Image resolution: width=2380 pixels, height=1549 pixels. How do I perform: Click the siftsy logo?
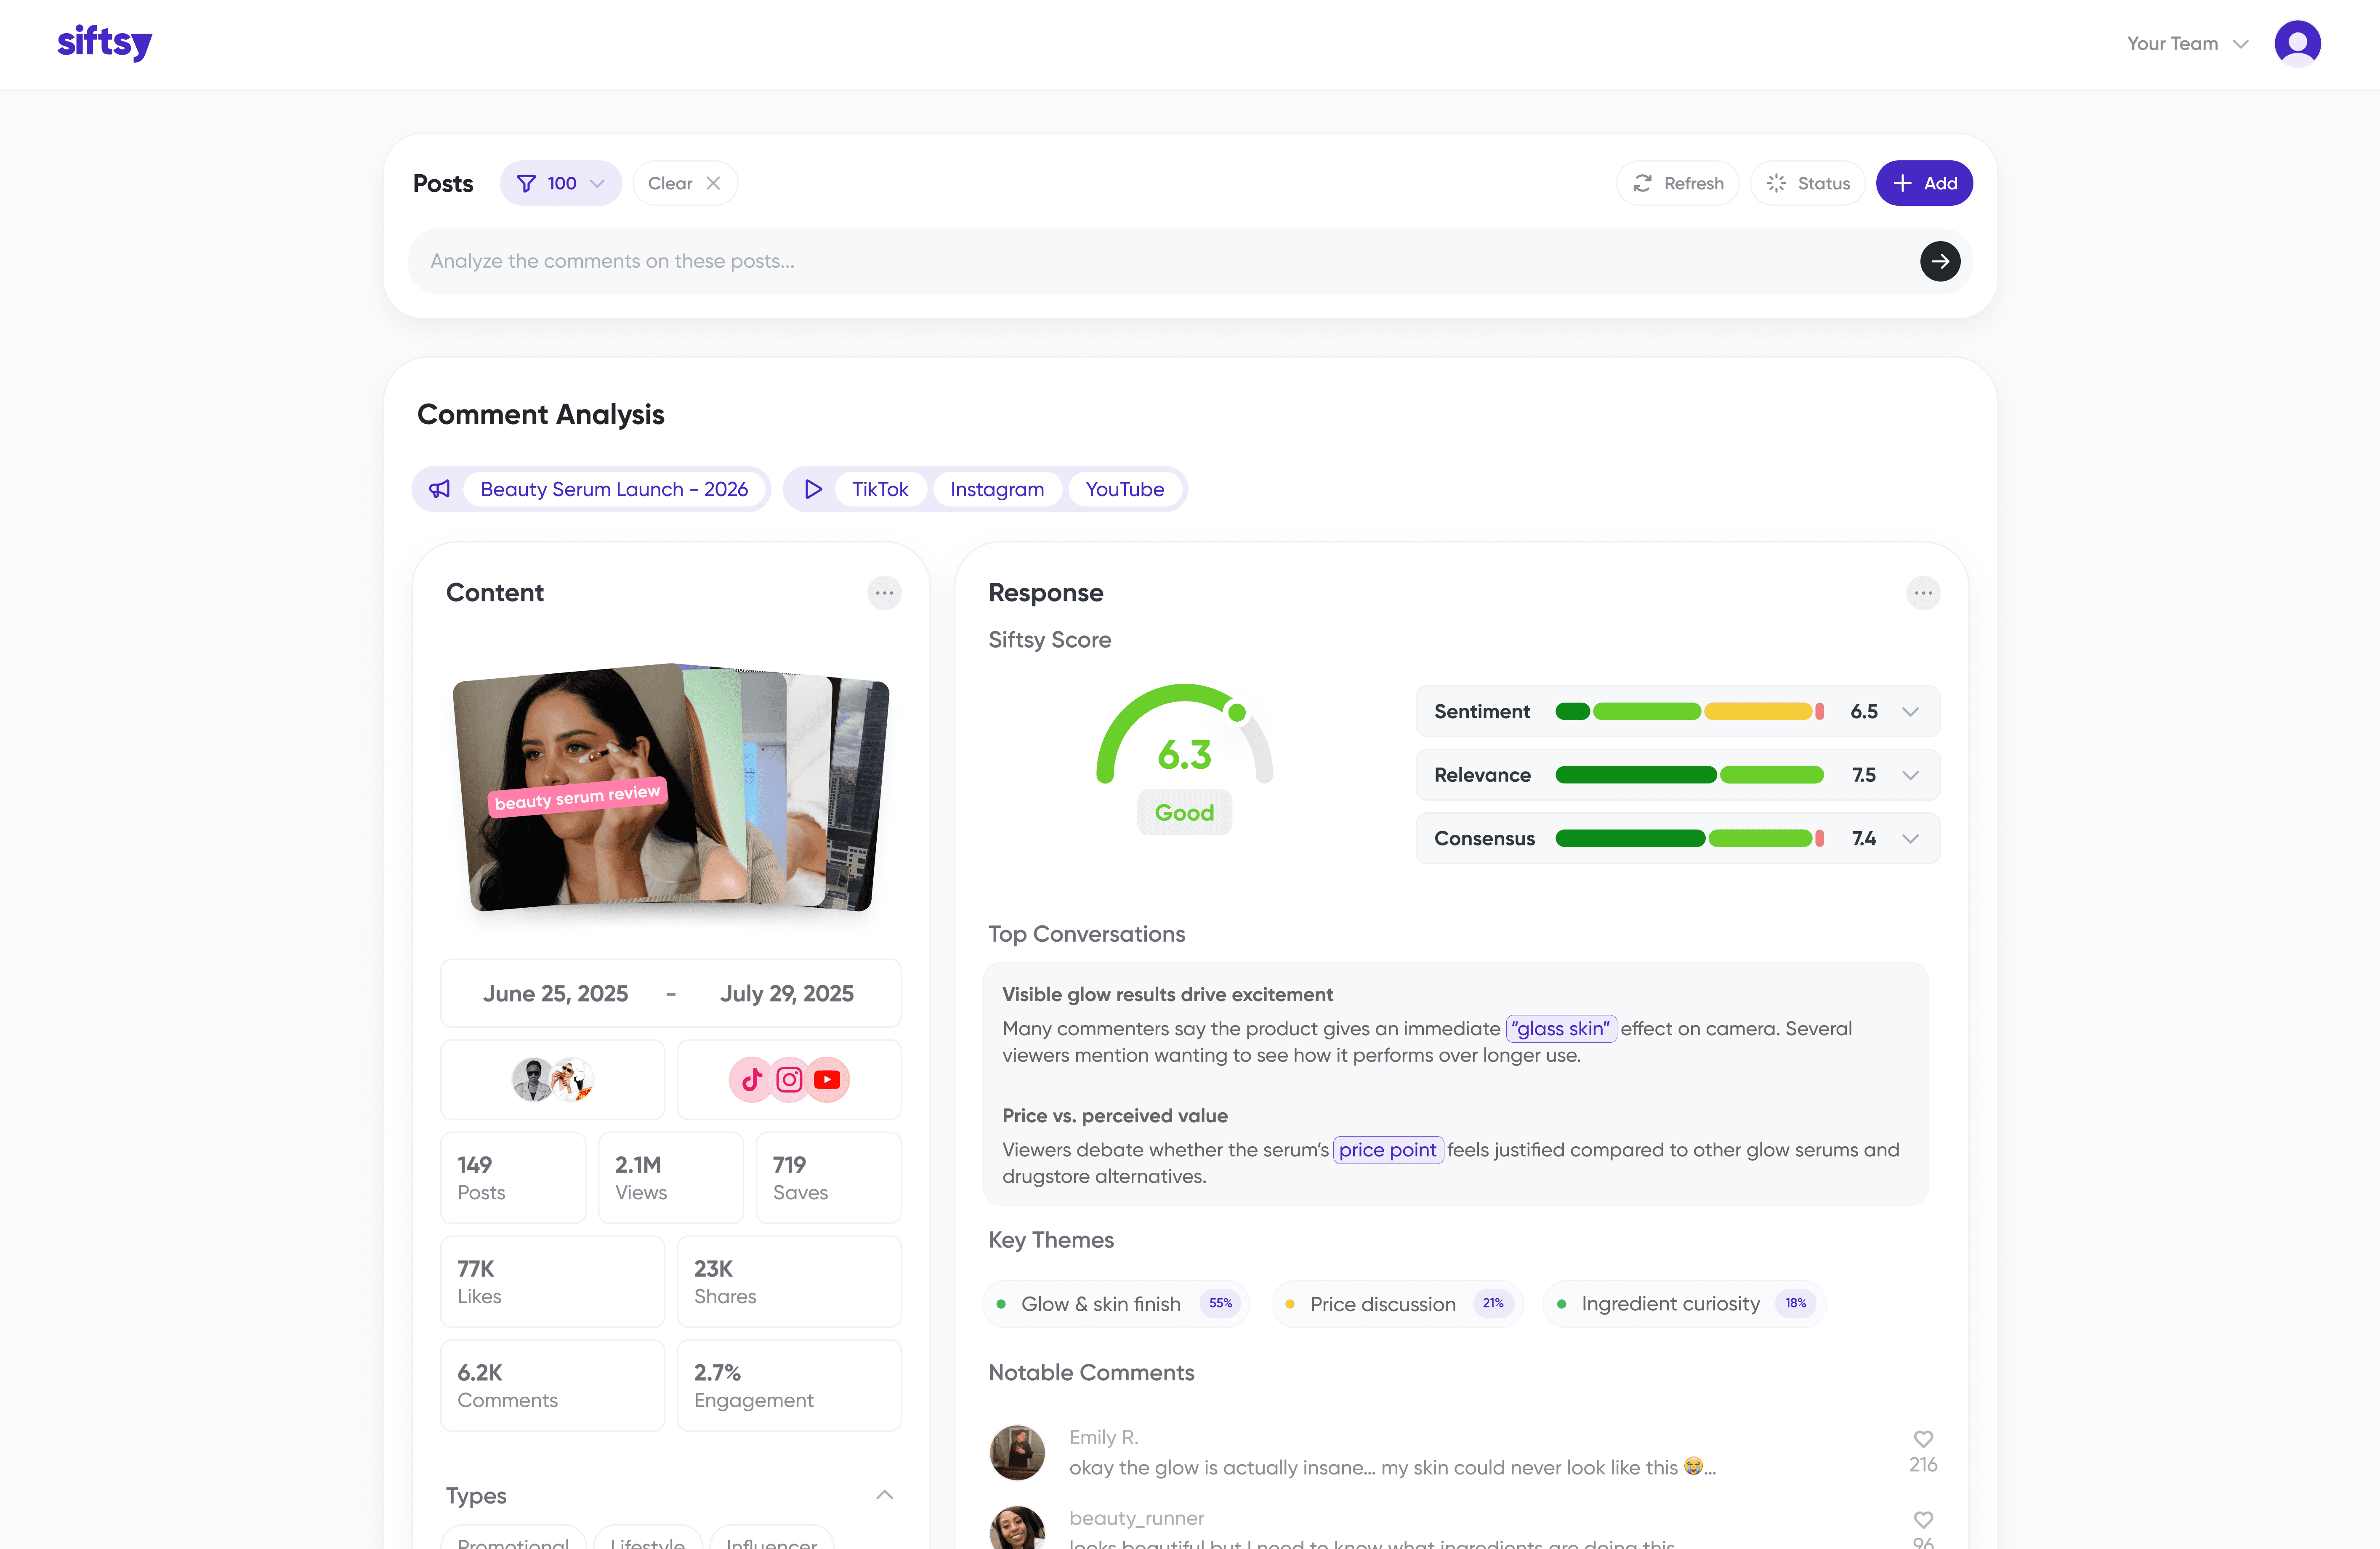(x=104, y=42)
